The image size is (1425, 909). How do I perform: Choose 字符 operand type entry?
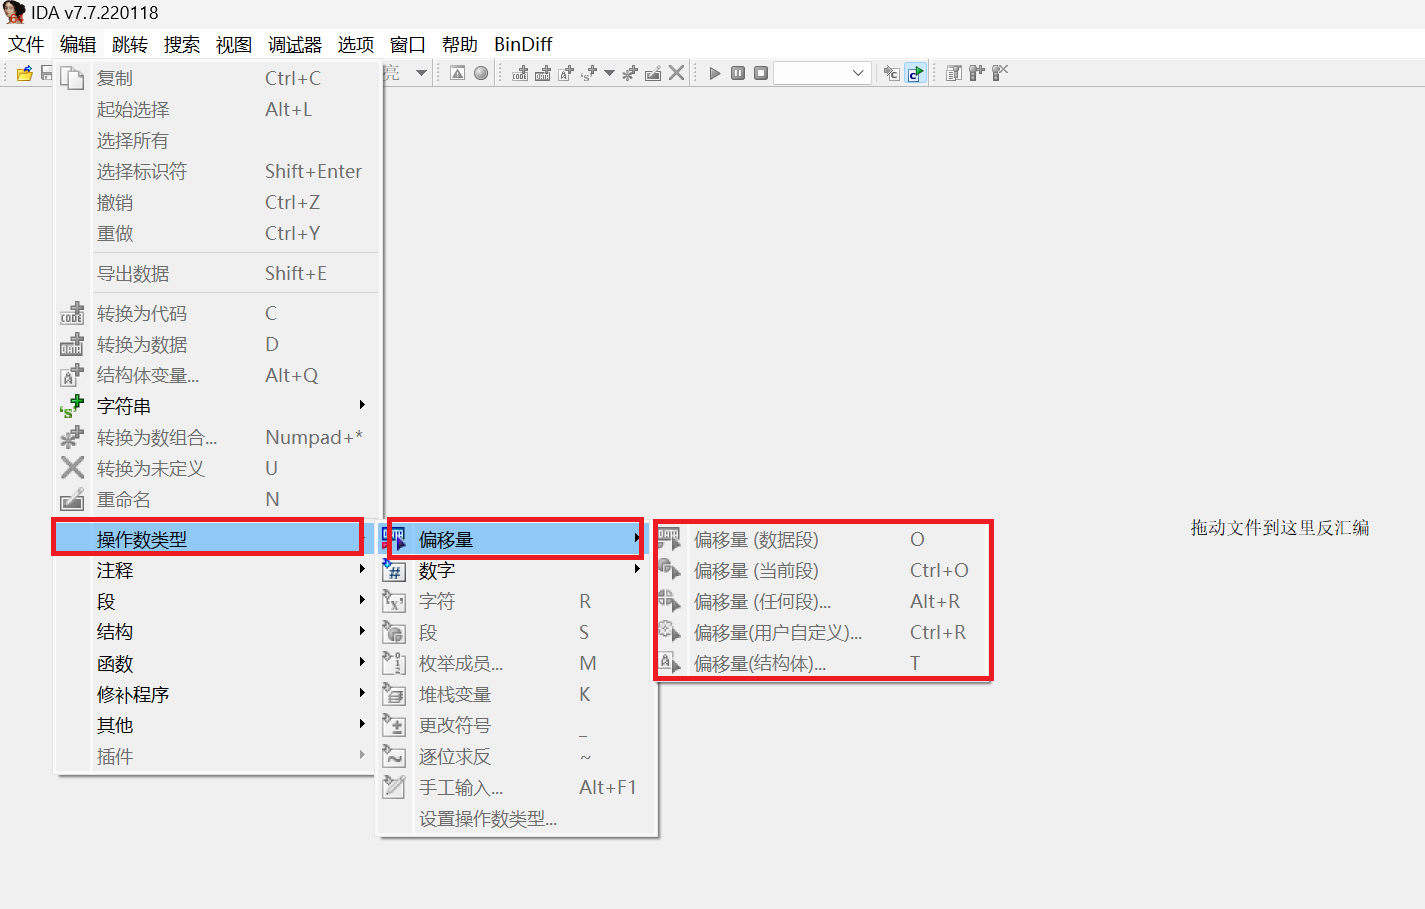pos(515,601)
